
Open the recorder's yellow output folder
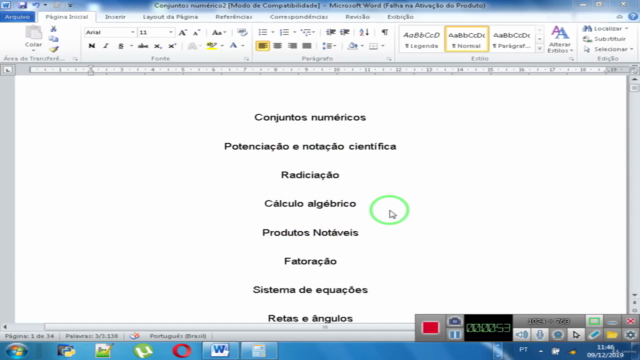(x=612, y=335)
